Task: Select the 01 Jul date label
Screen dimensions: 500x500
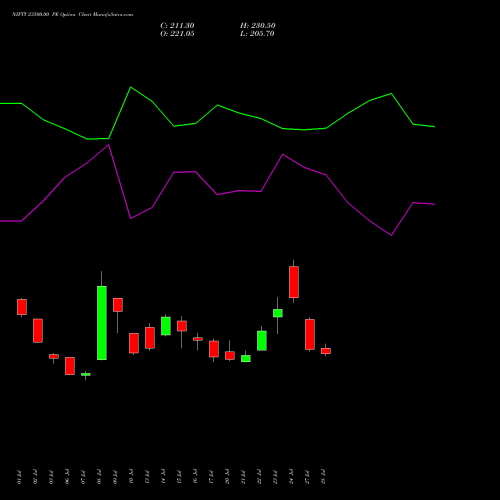Action: pos(19,477)
